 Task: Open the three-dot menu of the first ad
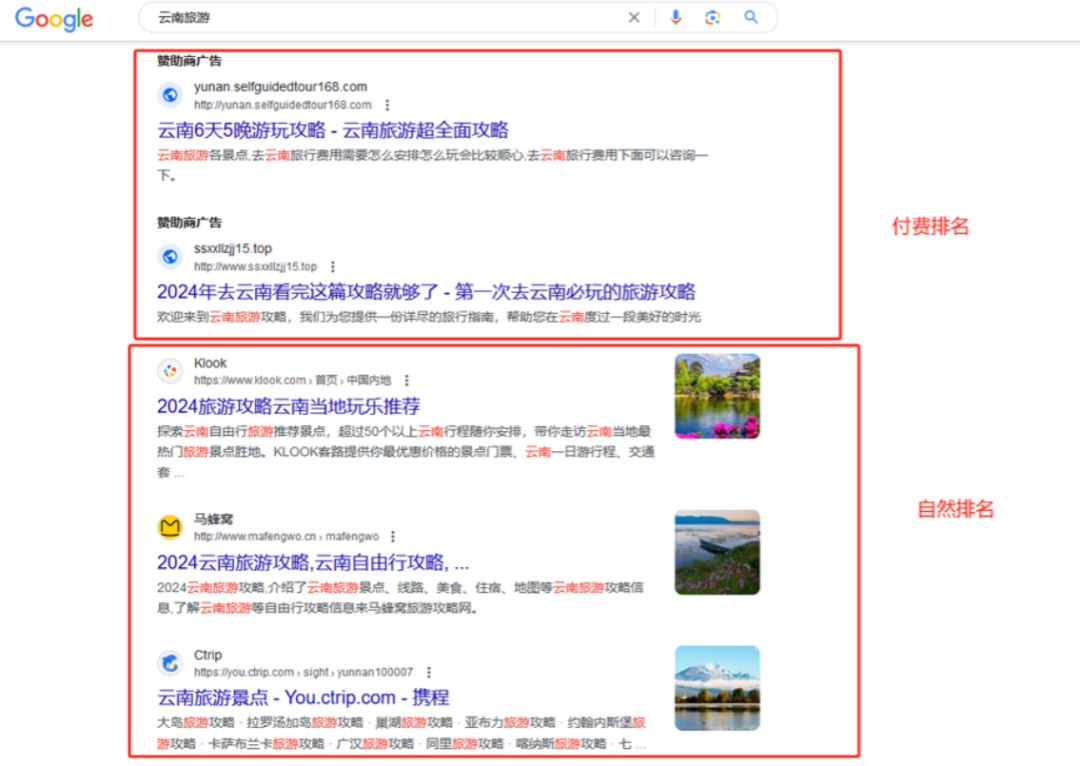[x=388, y=104]
